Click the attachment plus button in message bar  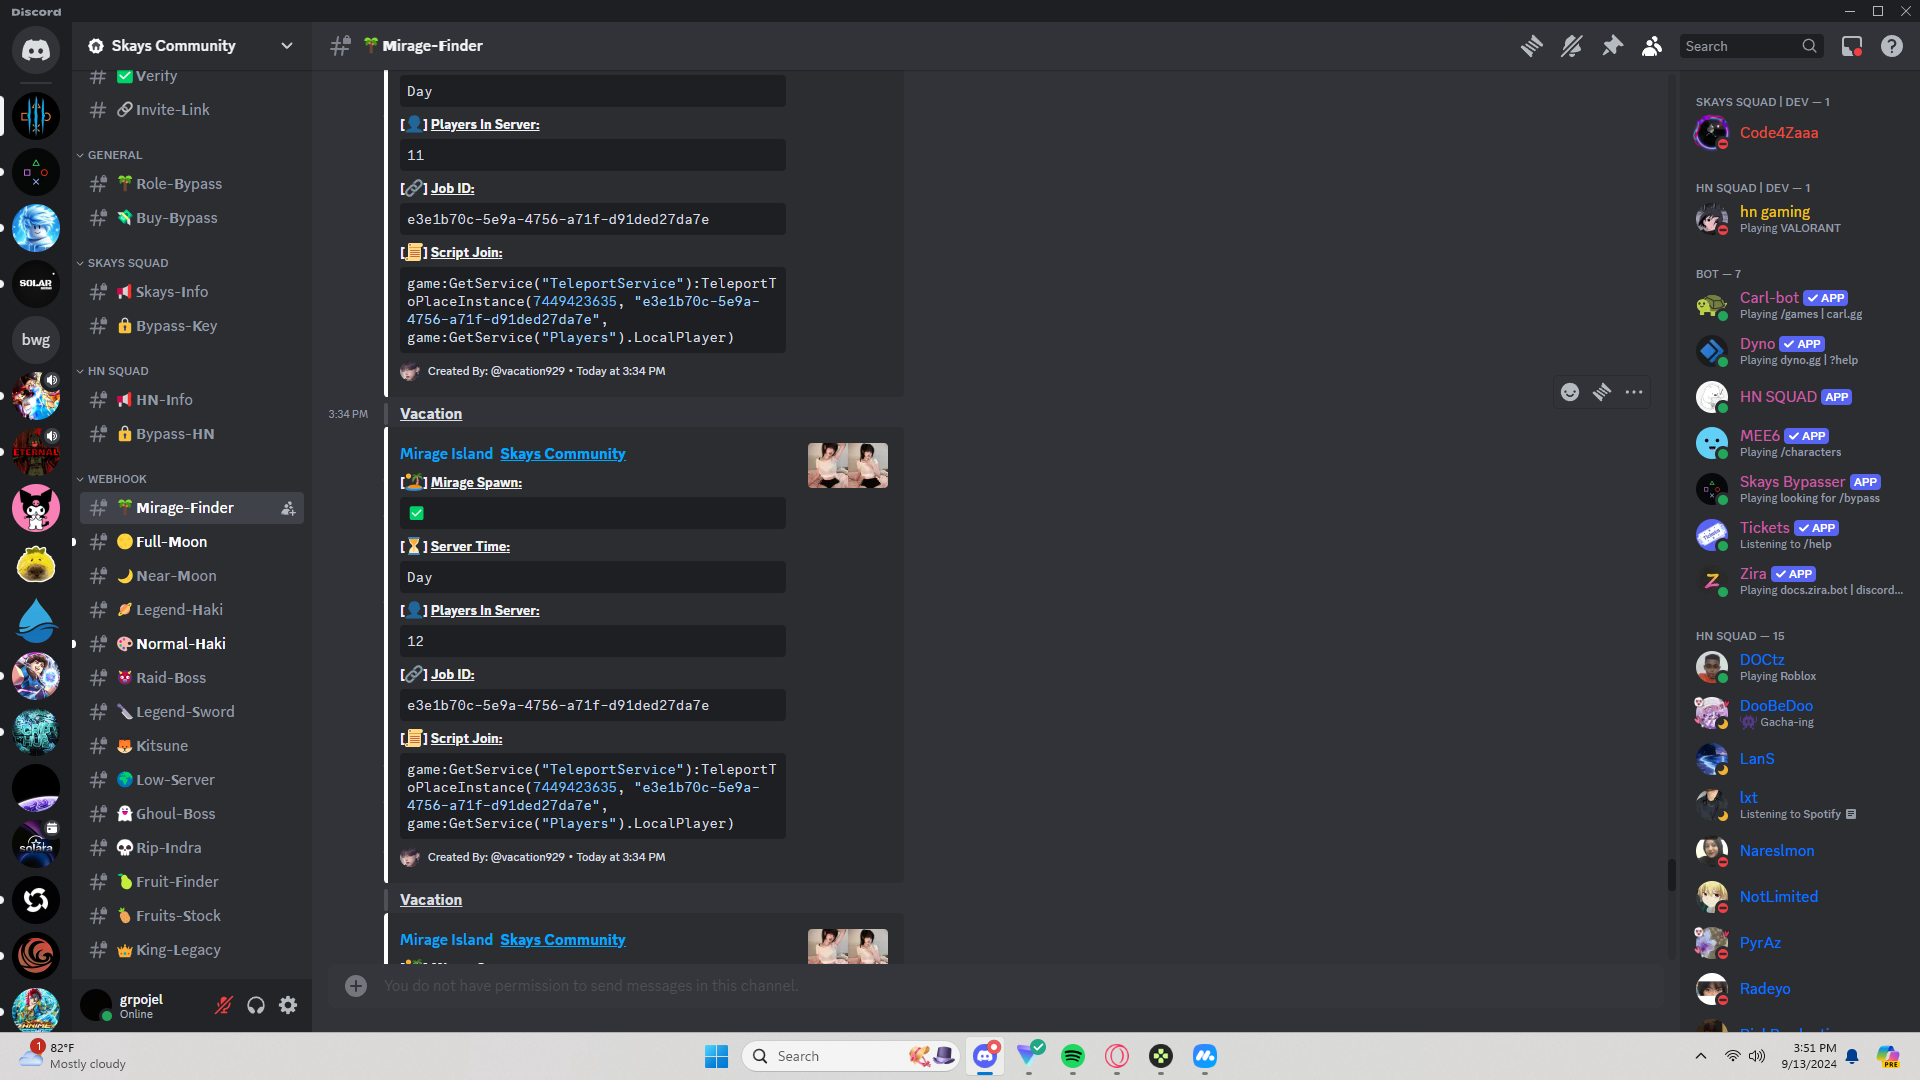click(x=356, y=986)
